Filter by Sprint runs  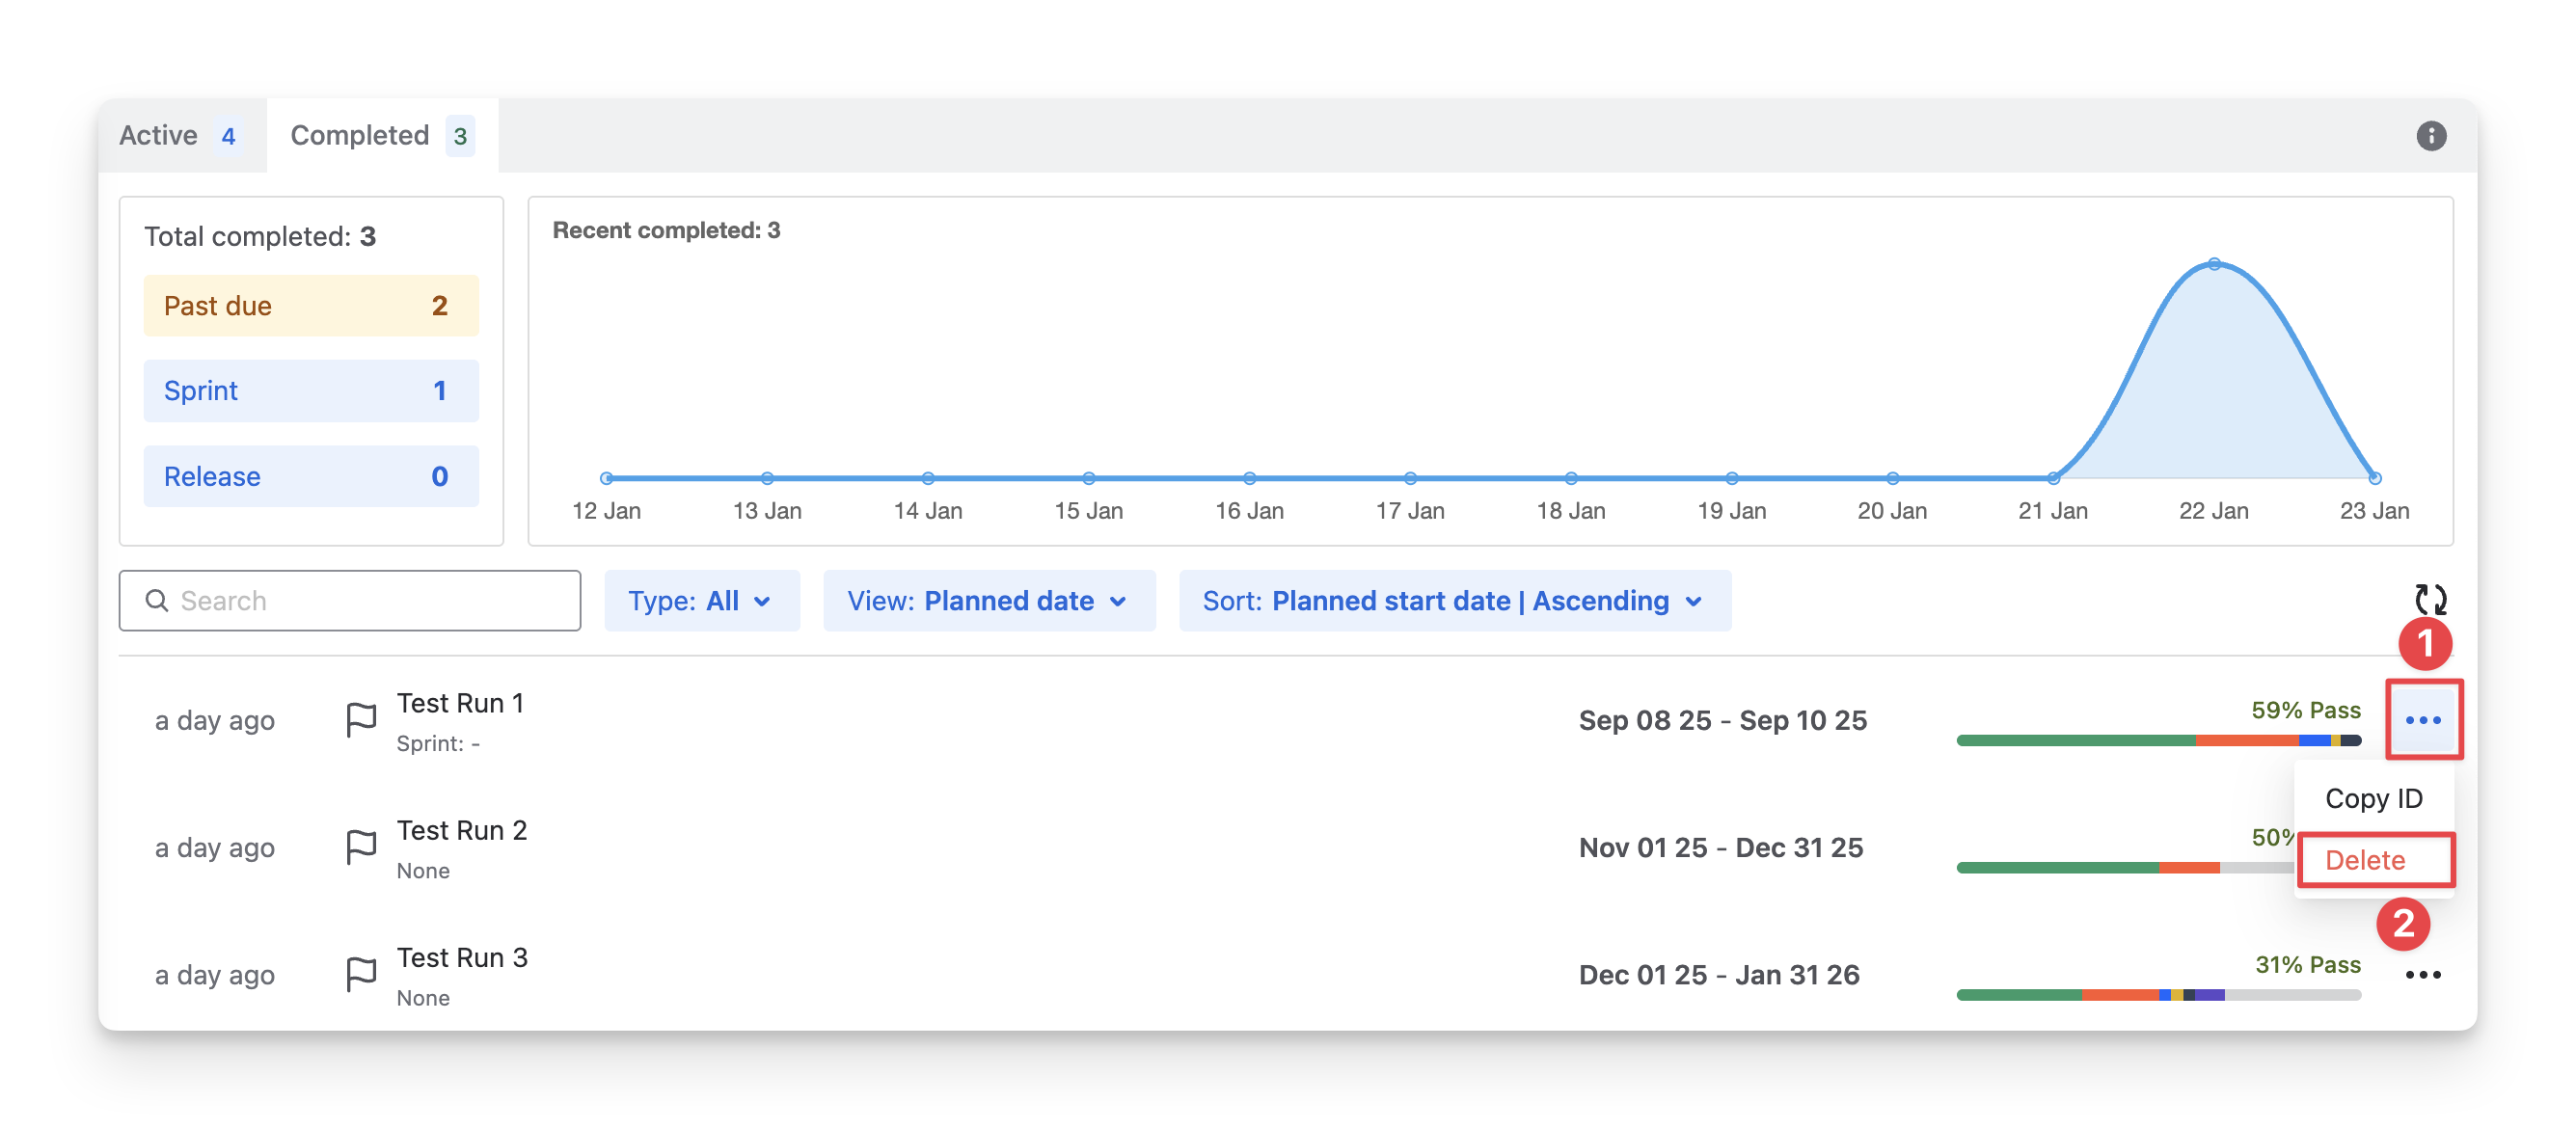pos(311,391)
